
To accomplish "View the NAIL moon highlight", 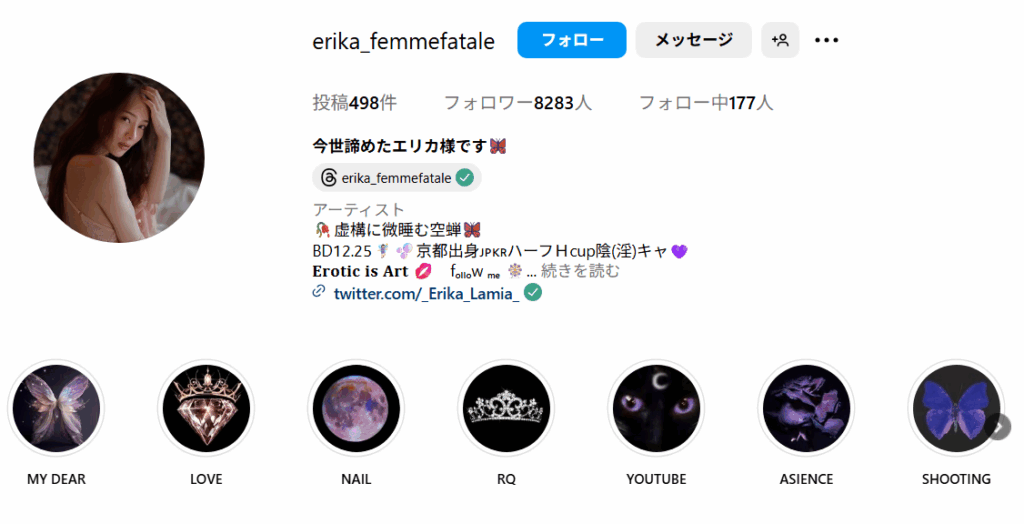I will point(356,408).
